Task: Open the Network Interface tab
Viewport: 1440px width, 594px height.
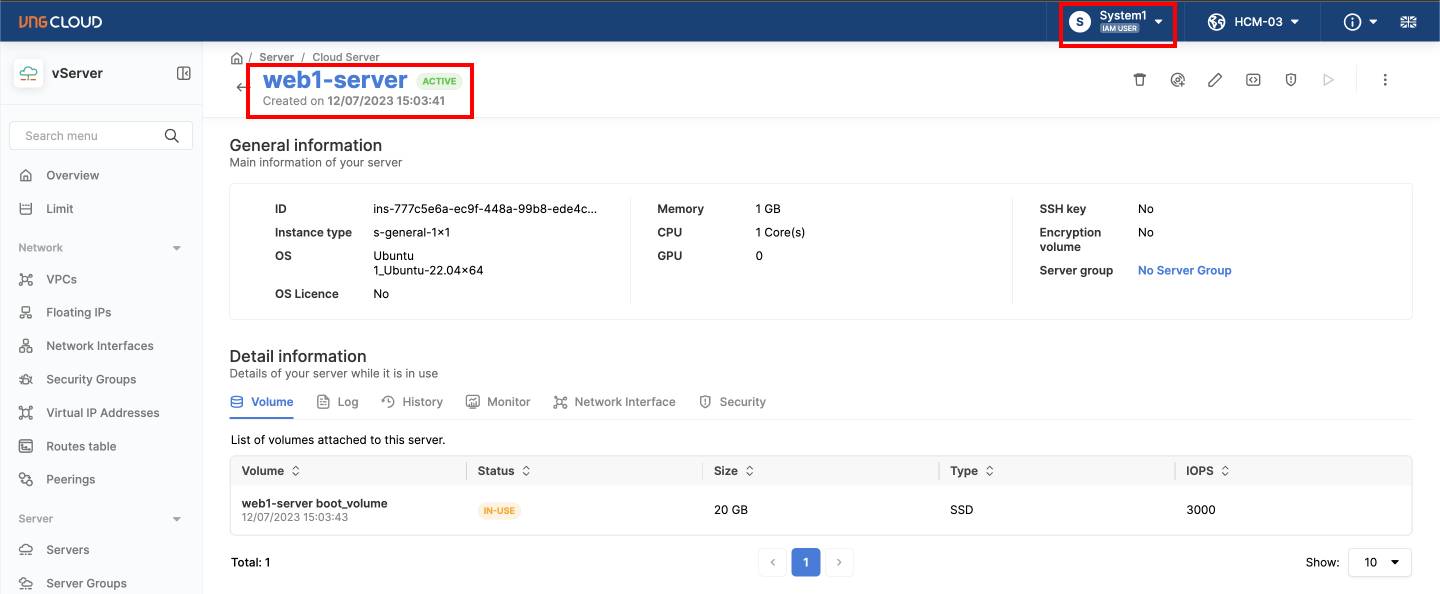Action: click(614, 402)
